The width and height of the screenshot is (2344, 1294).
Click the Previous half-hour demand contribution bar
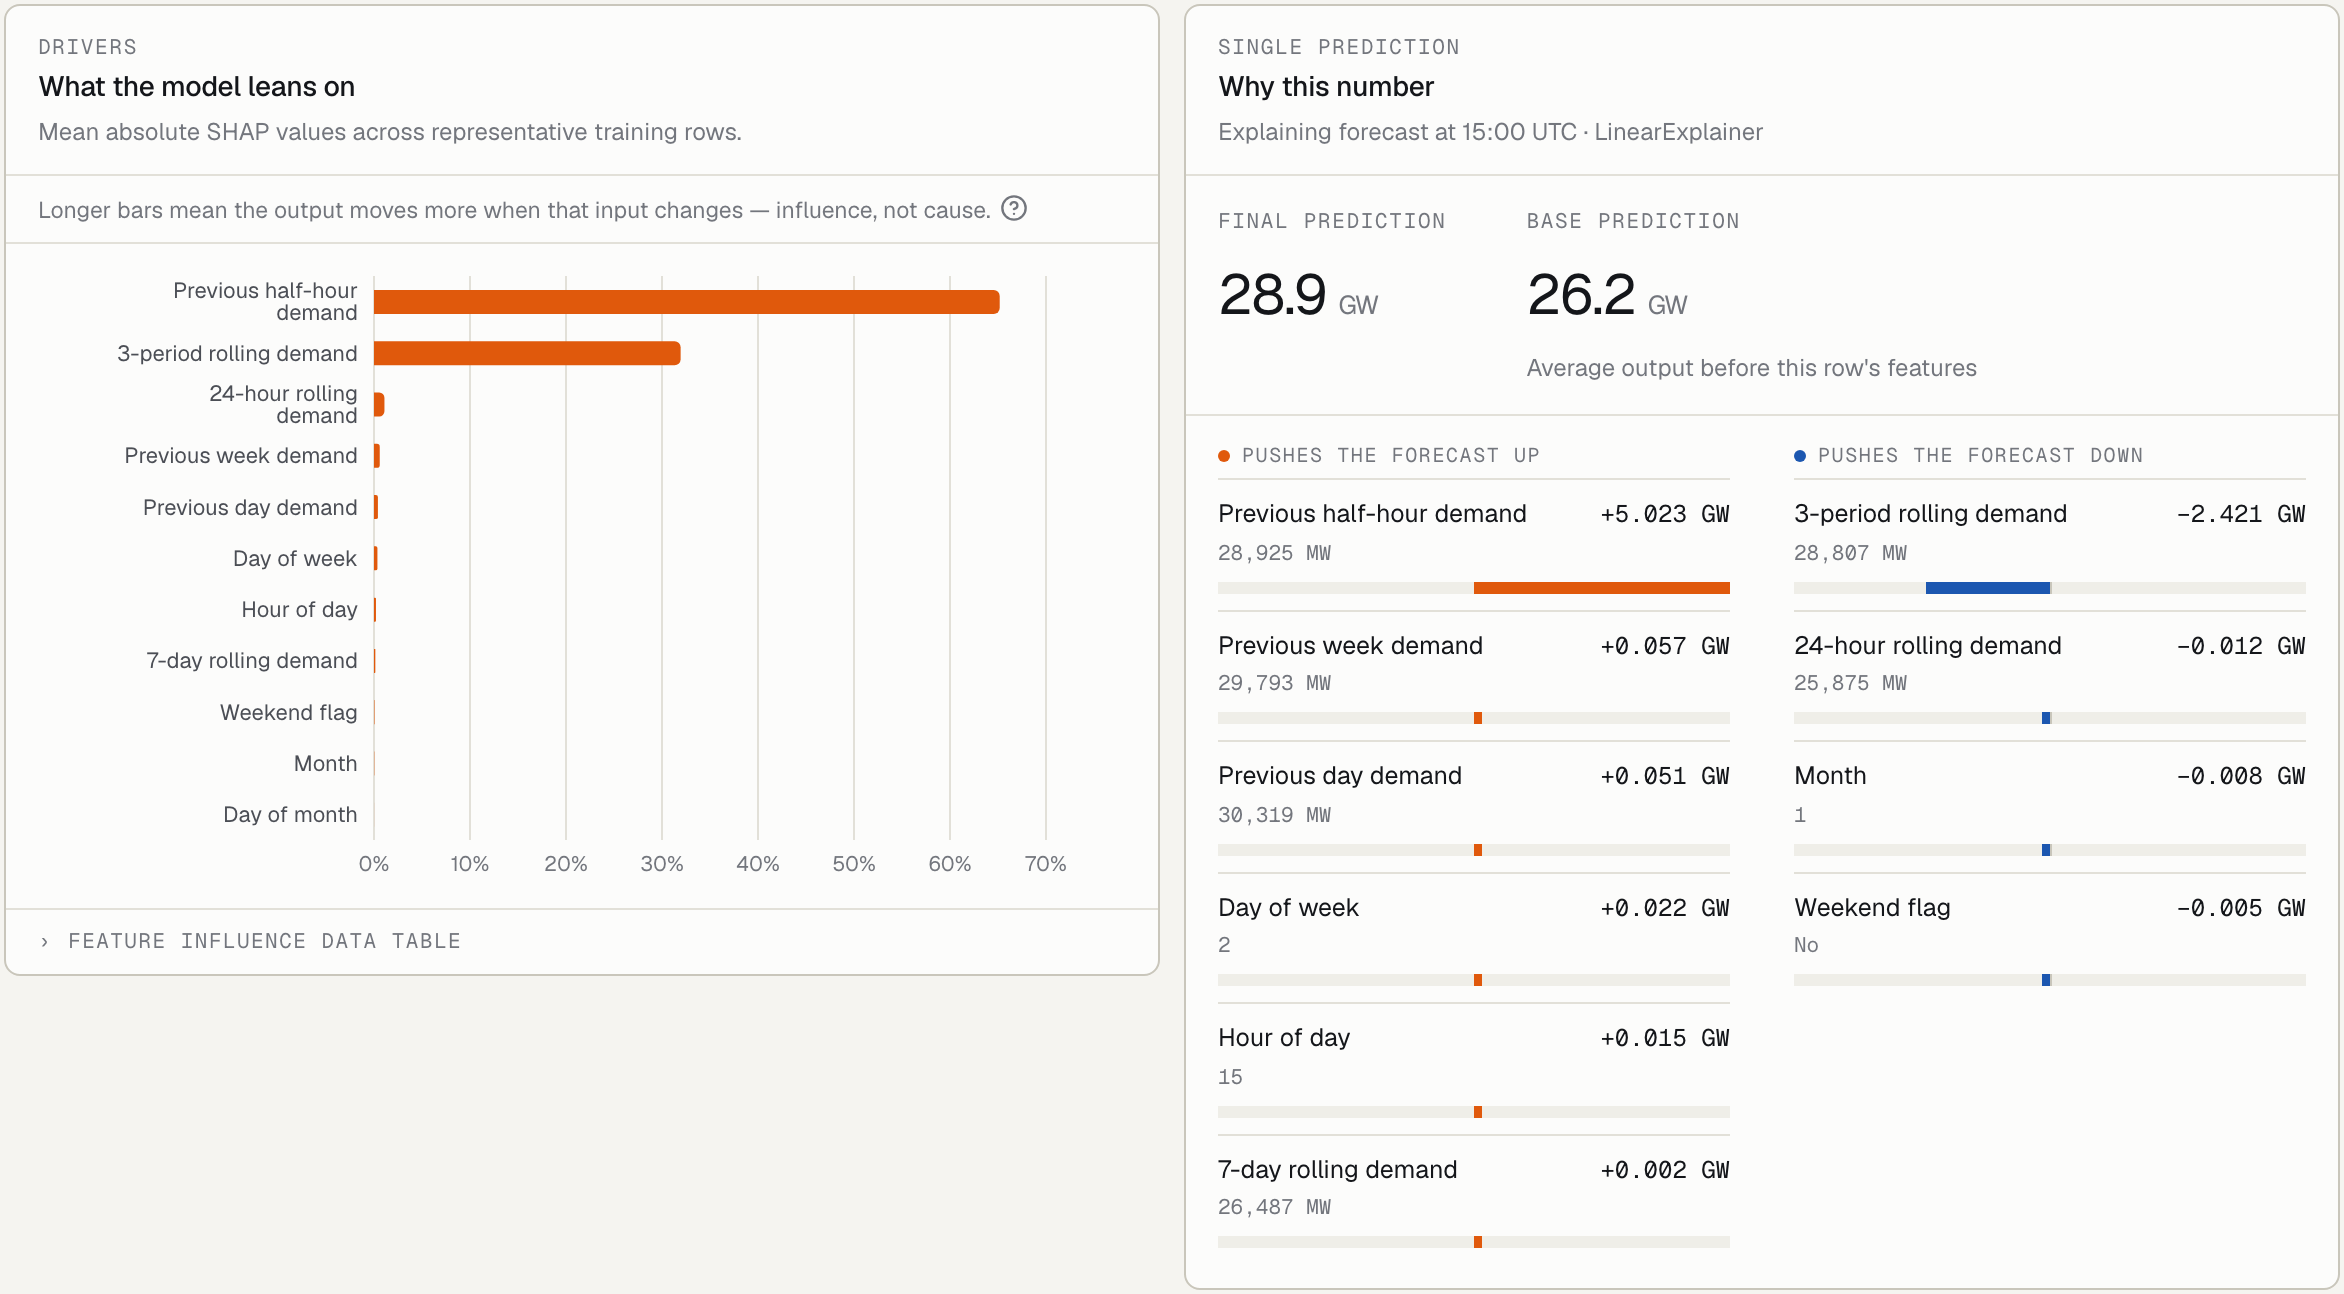[1601, 588]
